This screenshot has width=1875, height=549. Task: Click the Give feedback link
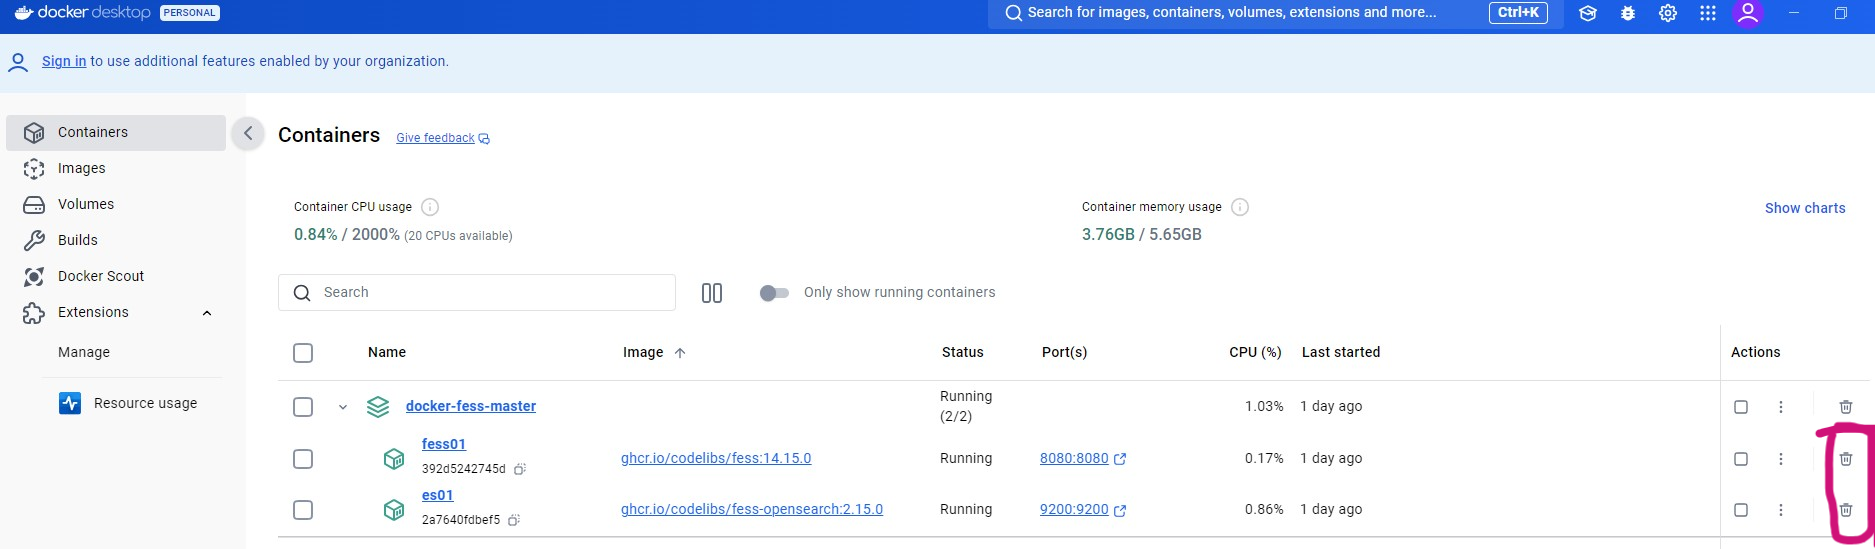pyautogui.click(x=443, y=138)
